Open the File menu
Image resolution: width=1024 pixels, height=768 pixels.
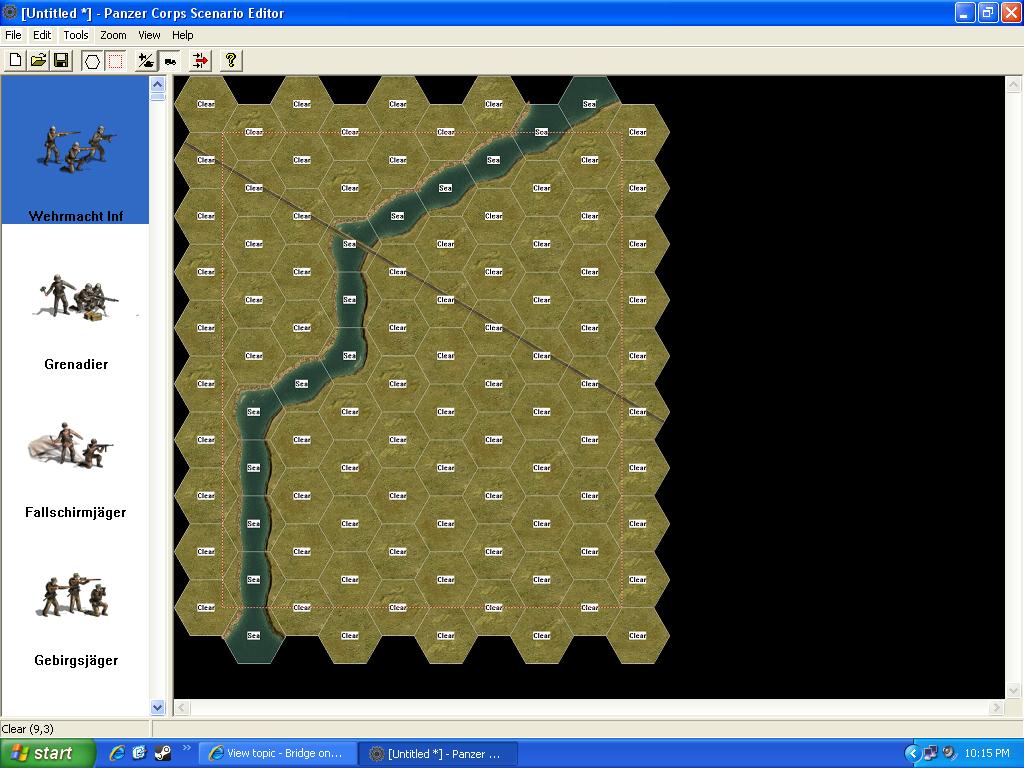coord(13,35)
